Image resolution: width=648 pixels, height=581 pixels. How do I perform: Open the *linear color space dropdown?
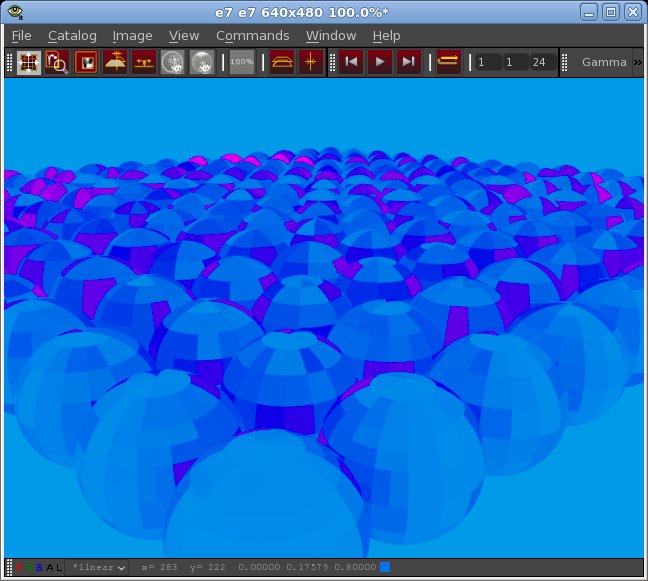pyautogui.click(x=99, y=567)
